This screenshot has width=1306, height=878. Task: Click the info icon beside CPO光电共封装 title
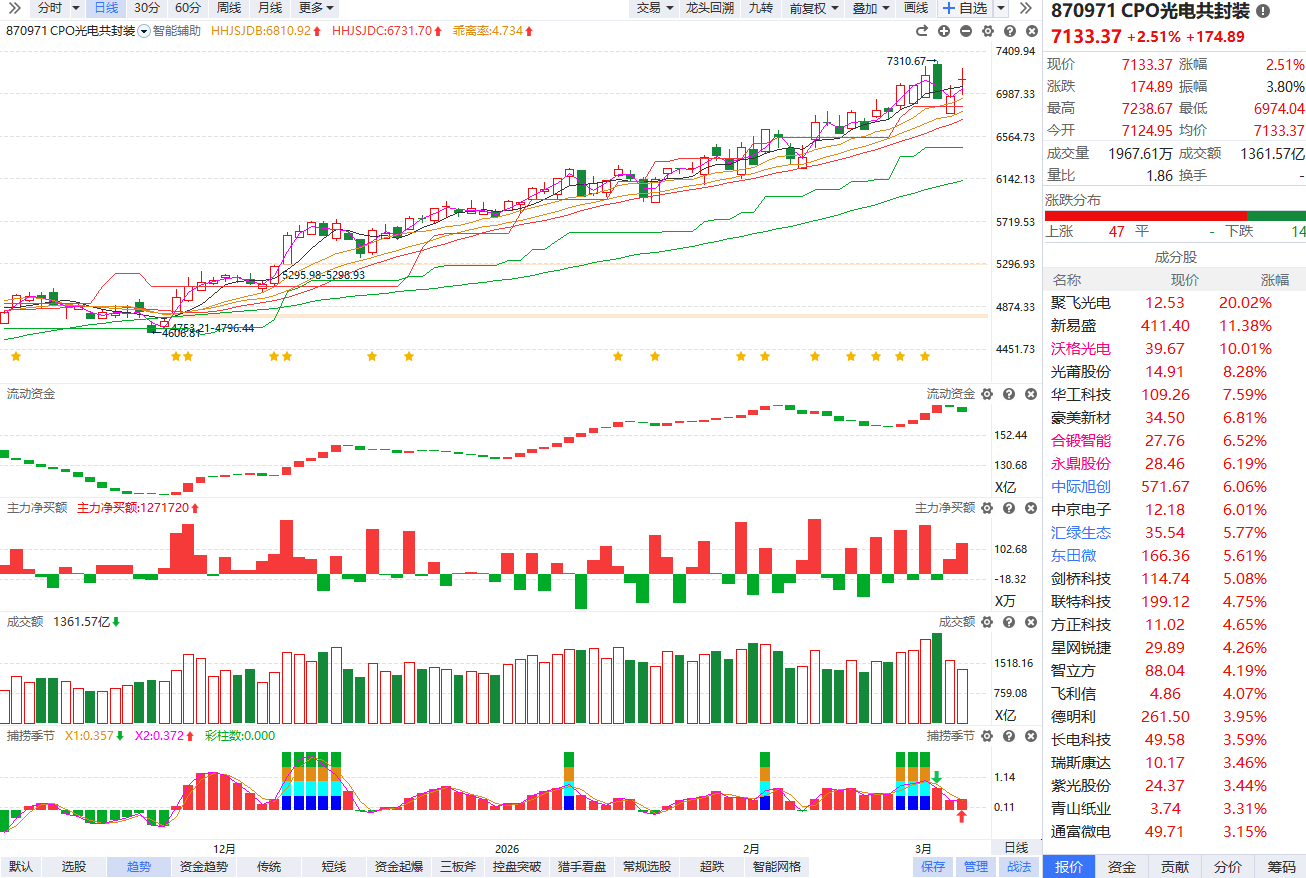(1263, 12)
